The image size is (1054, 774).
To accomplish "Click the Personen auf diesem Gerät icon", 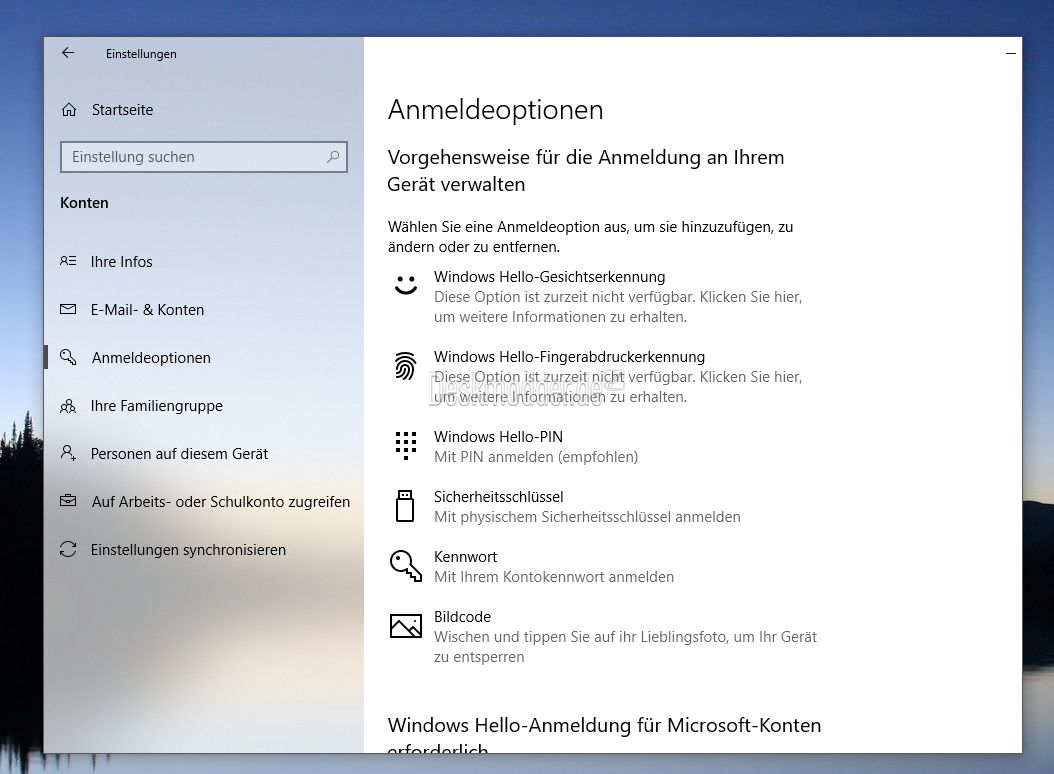I will tap(68, 453).
